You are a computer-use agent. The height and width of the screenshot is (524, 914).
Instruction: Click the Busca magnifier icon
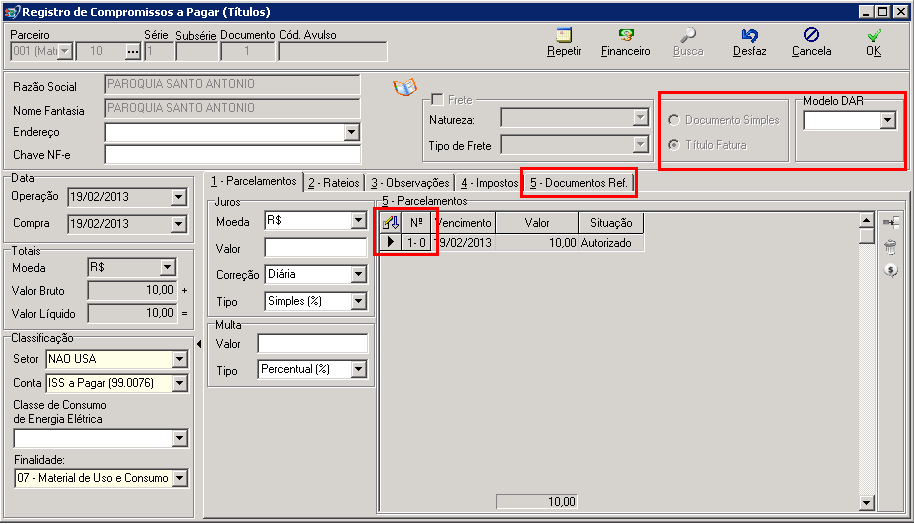click(688, 36)
